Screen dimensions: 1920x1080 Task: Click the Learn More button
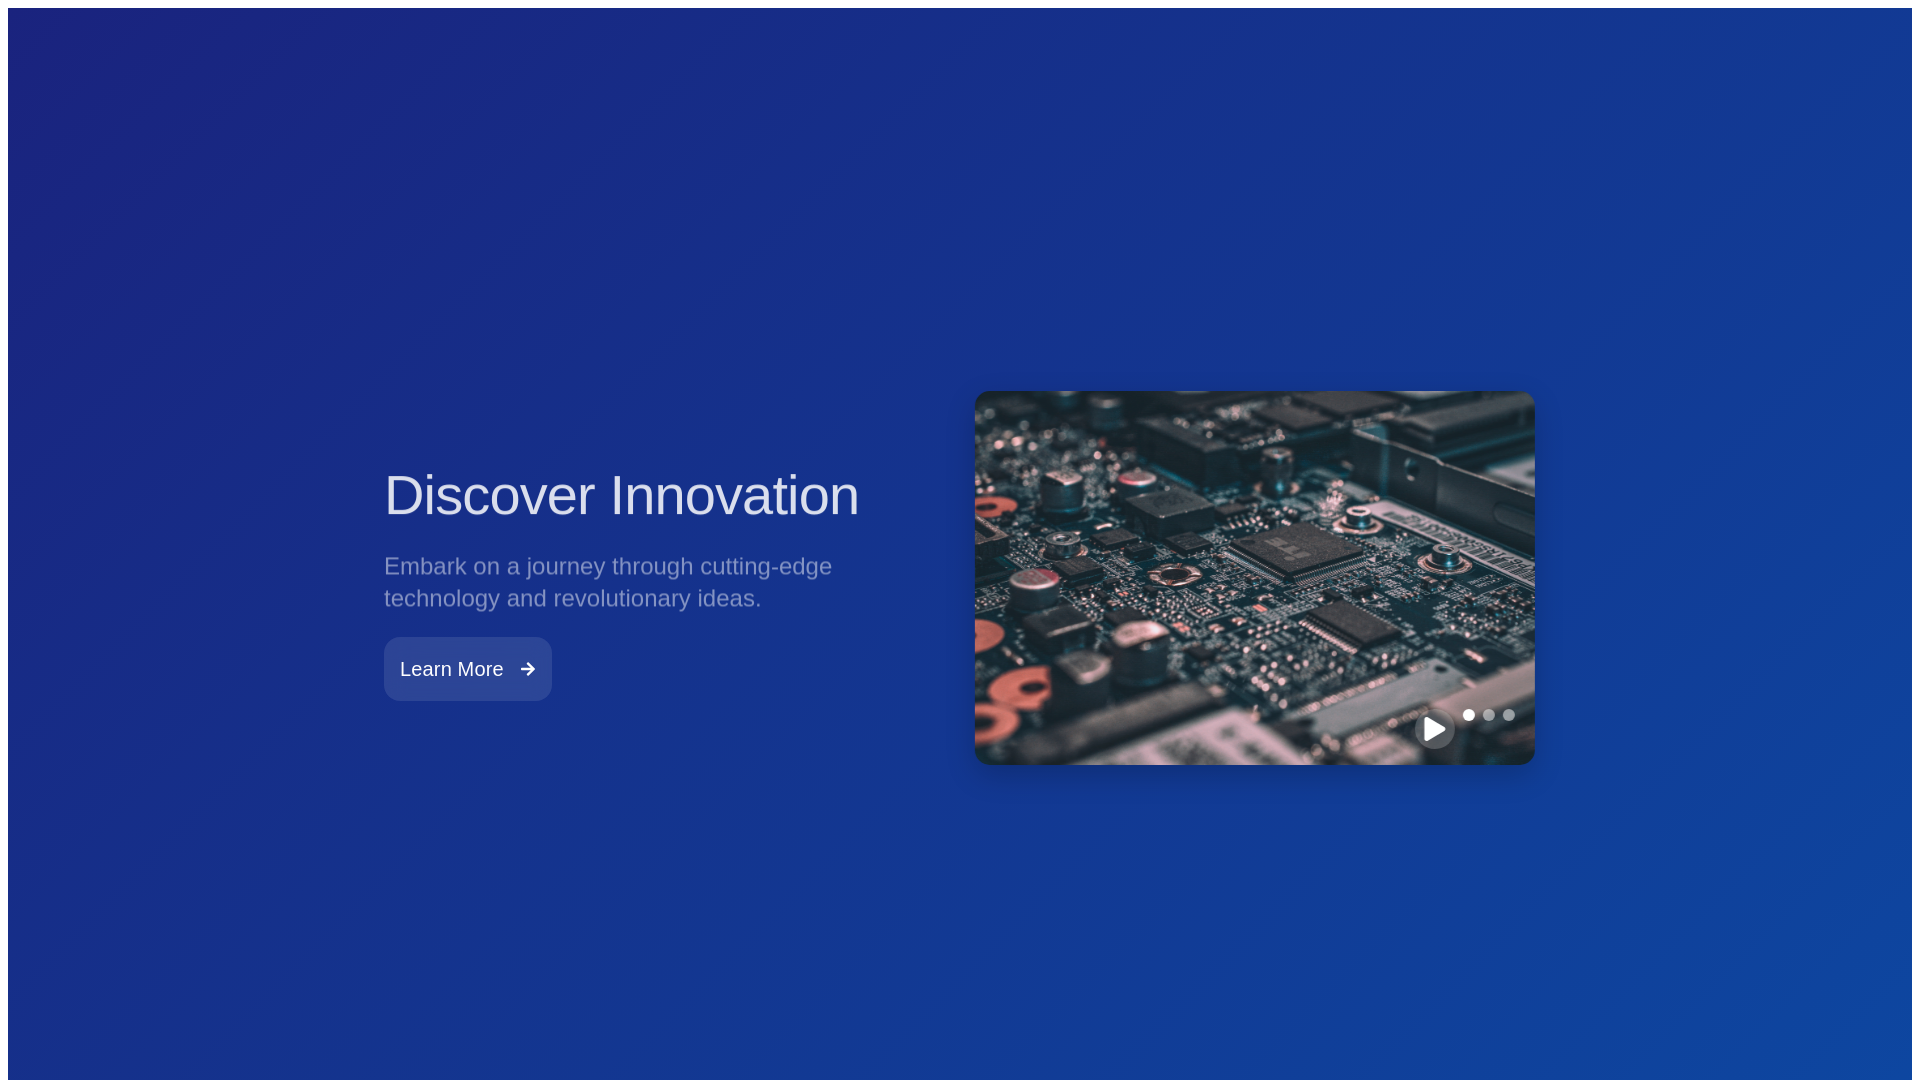pos(468,669)
